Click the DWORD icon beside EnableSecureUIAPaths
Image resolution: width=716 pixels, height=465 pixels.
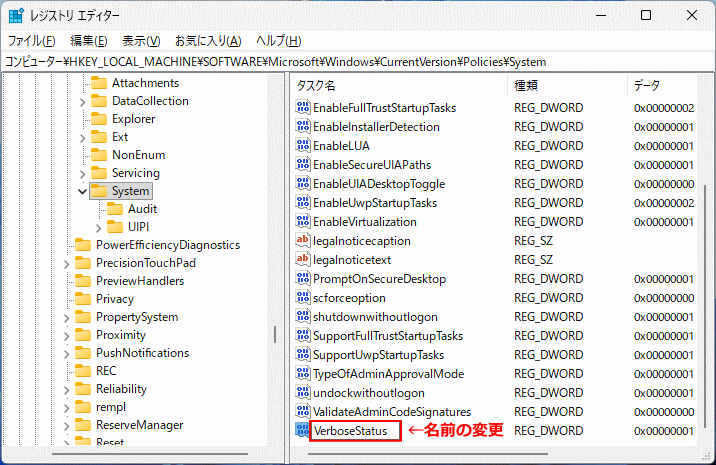coord(302,164)
